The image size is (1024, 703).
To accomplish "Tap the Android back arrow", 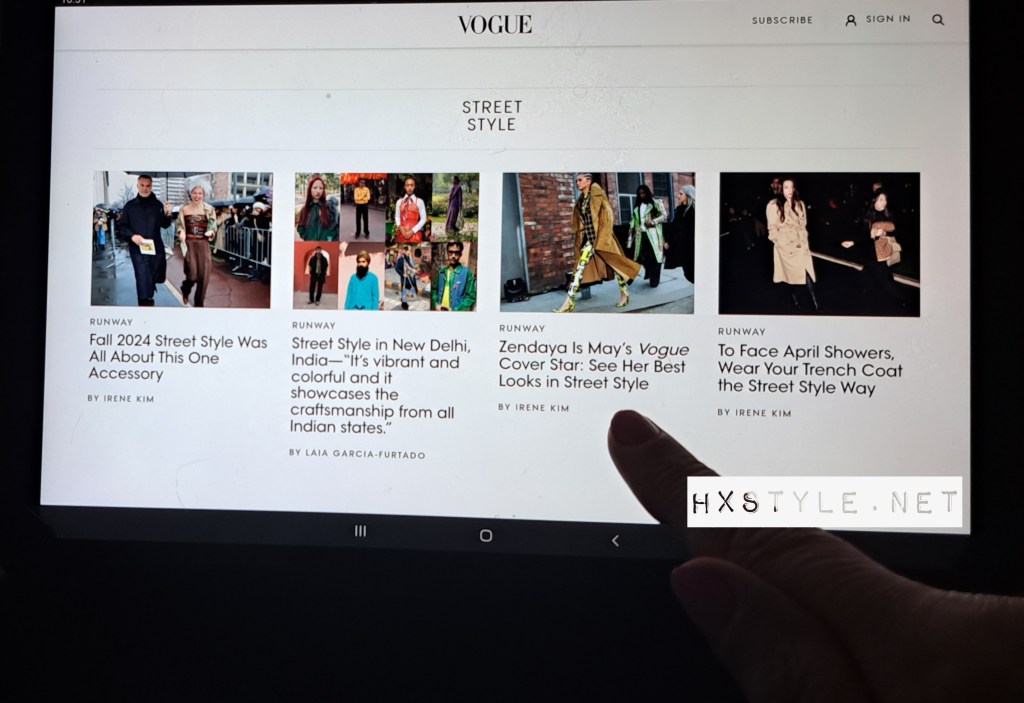I will (x=615, y=541).
